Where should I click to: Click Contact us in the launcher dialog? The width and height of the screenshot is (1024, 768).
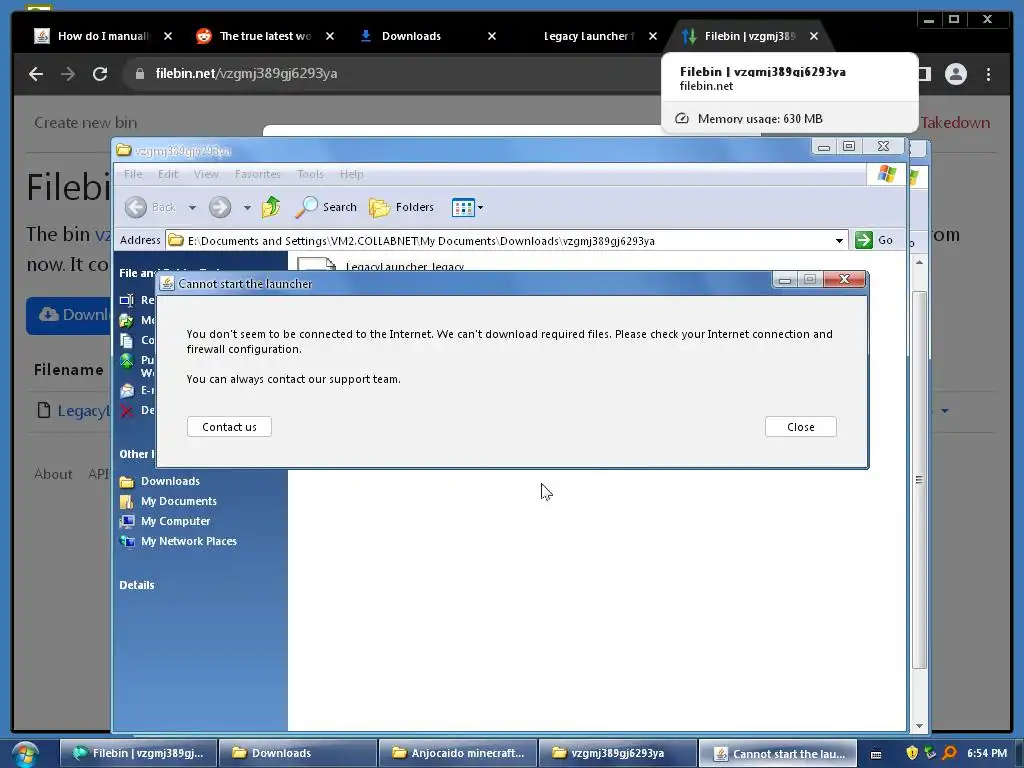pos(229,426)
